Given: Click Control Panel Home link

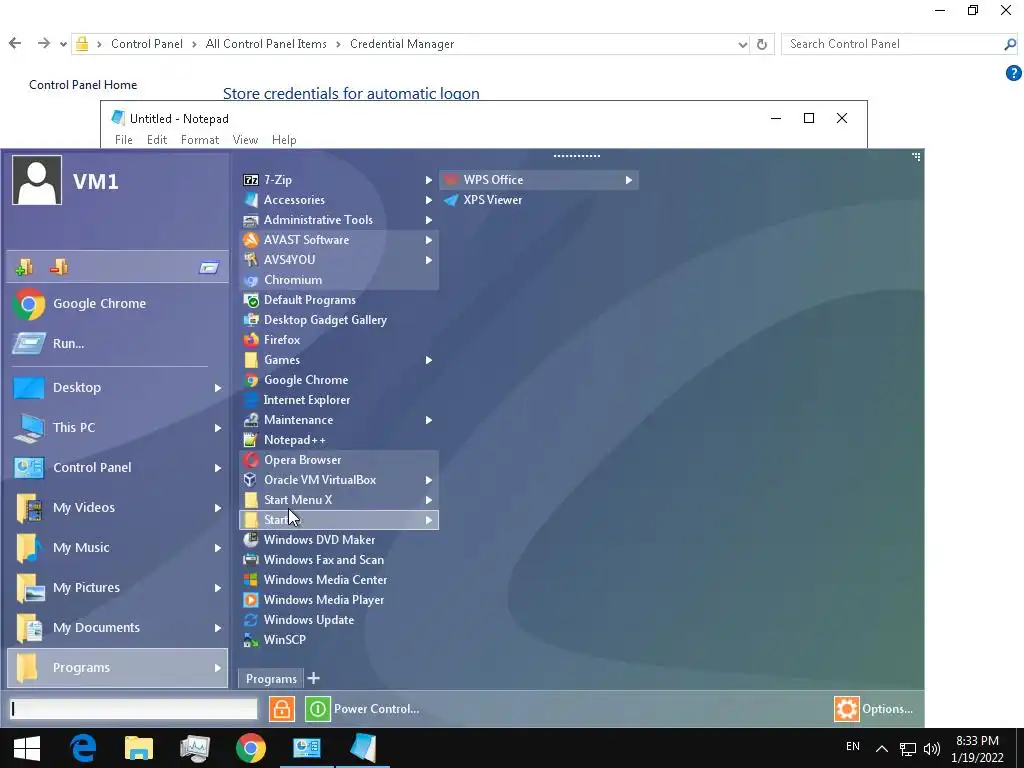Looking at the screenshot, I should [x=83, y=85].
